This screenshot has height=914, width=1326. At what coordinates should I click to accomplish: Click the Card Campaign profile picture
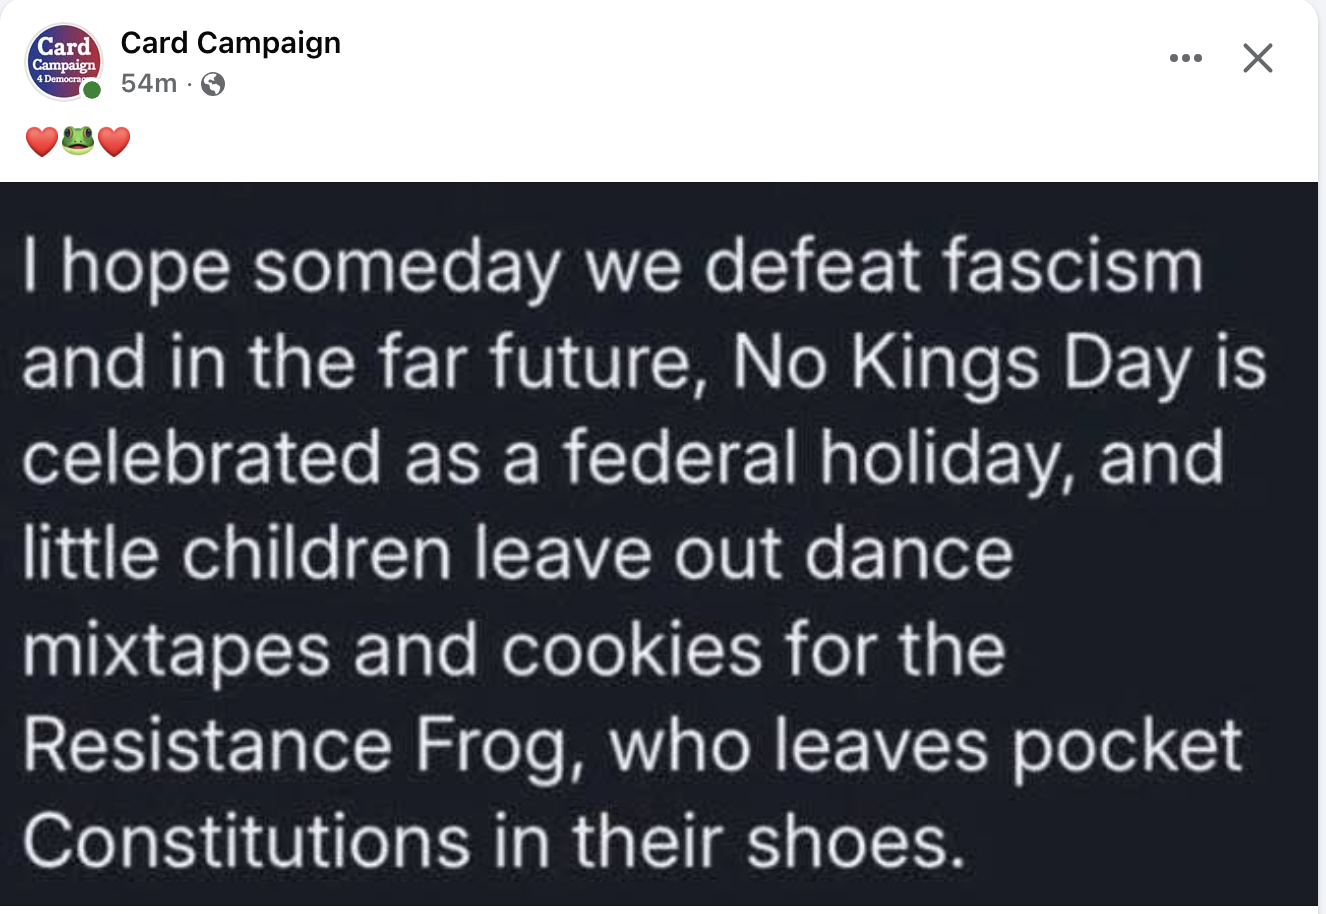coord(62,61)
